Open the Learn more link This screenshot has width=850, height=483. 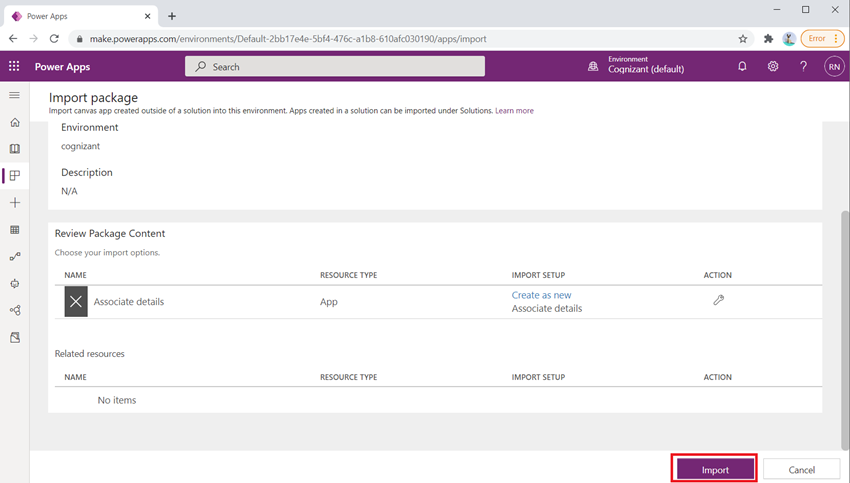coord(514,111)
